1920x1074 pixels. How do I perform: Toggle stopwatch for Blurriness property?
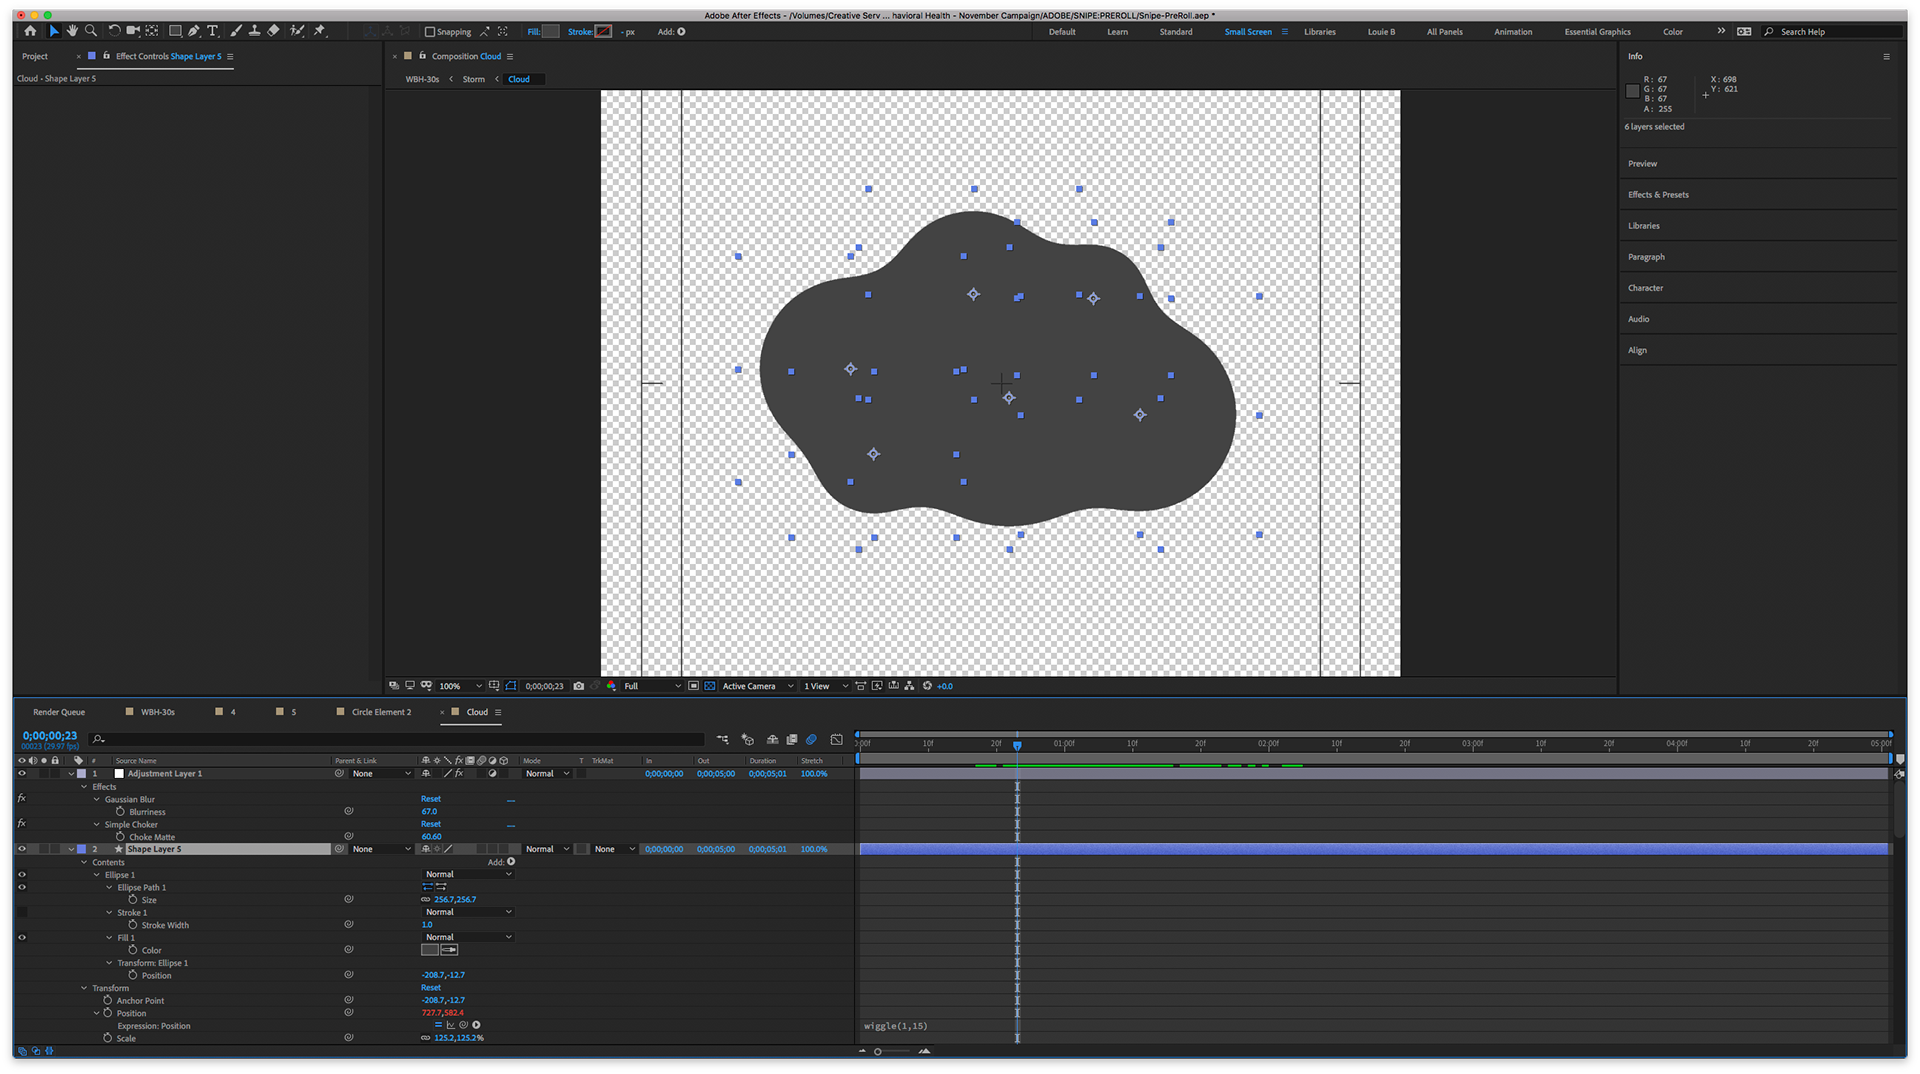pos(120,812)
